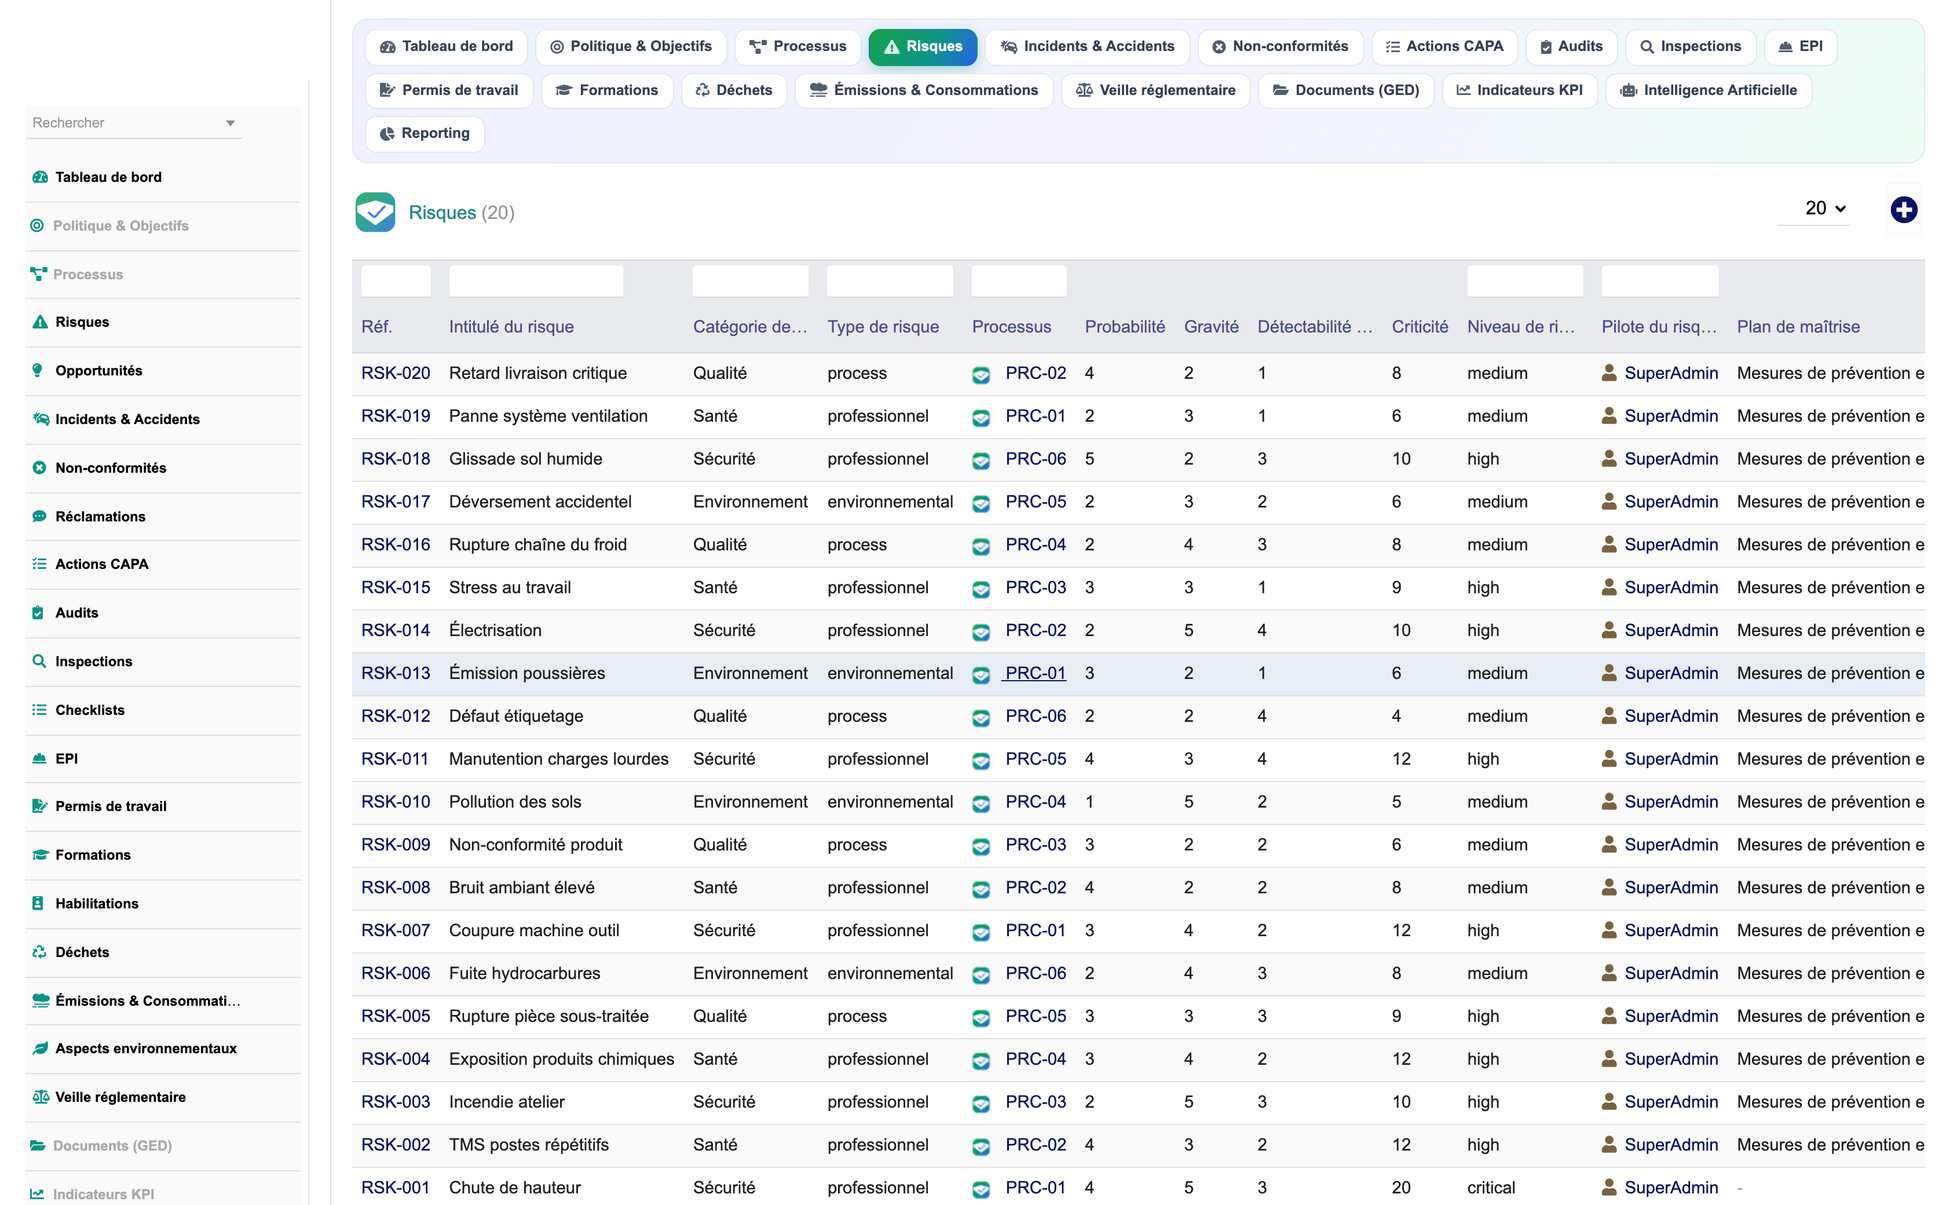Click the Aspects environnementaux leaf icon
Image resolution: width=1946 pixels, height=1205 pixels.
point(40,1048)
